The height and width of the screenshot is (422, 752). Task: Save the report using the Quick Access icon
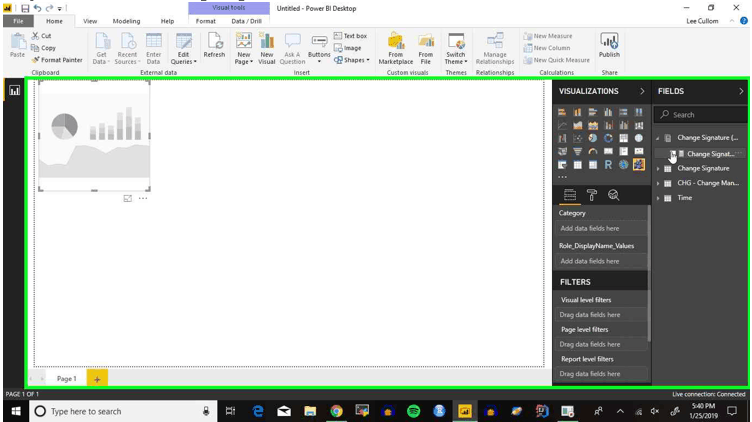point(25,8)
